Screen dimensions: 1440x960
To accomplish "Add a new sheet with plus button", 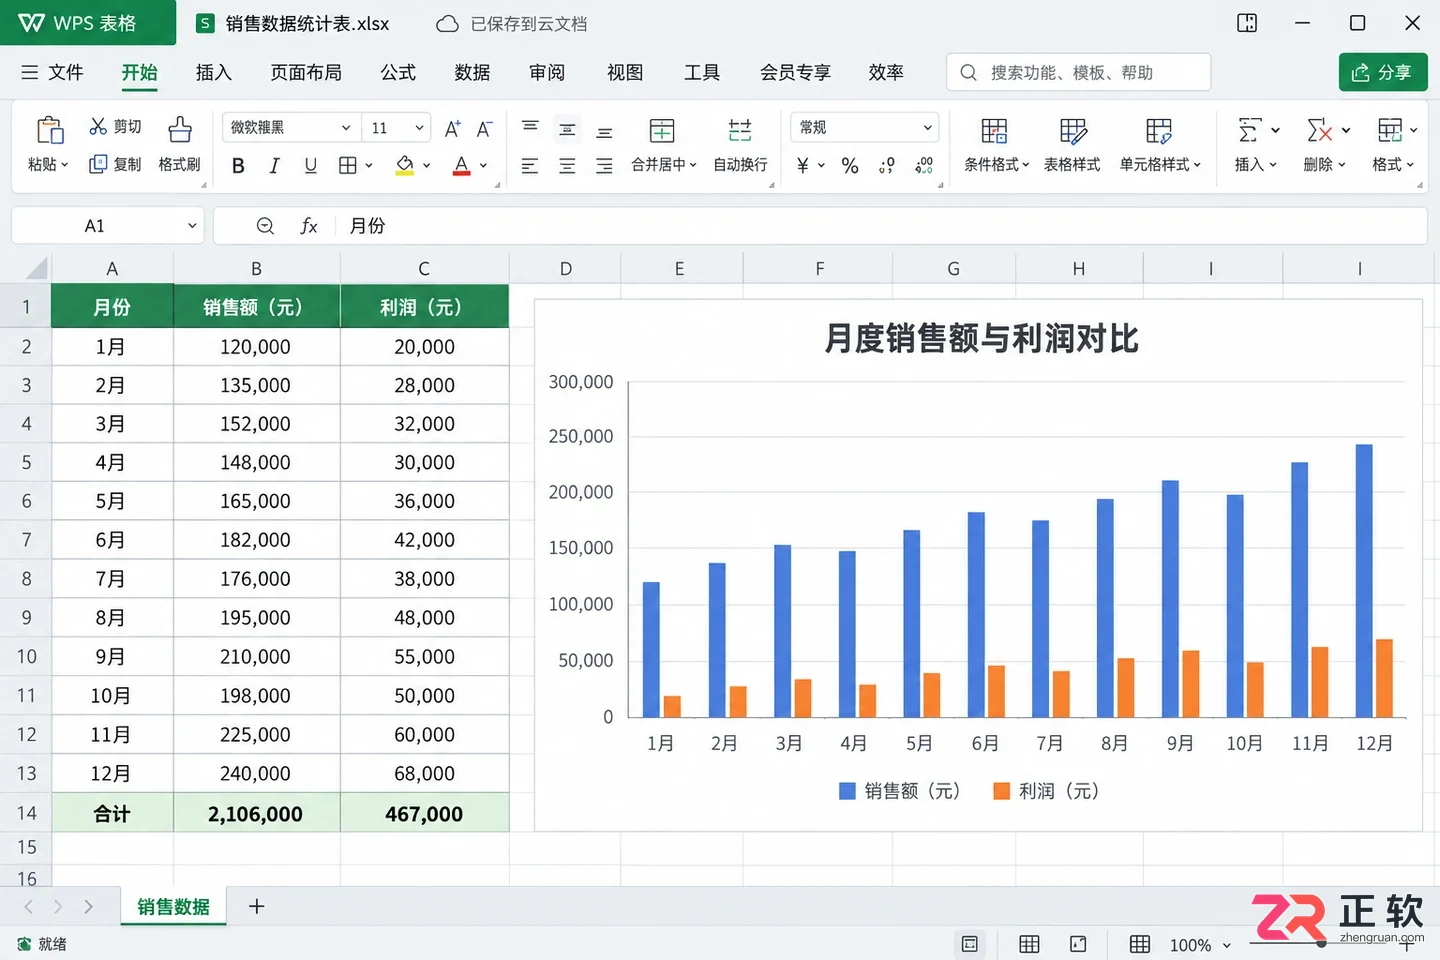I will point(257,906).
